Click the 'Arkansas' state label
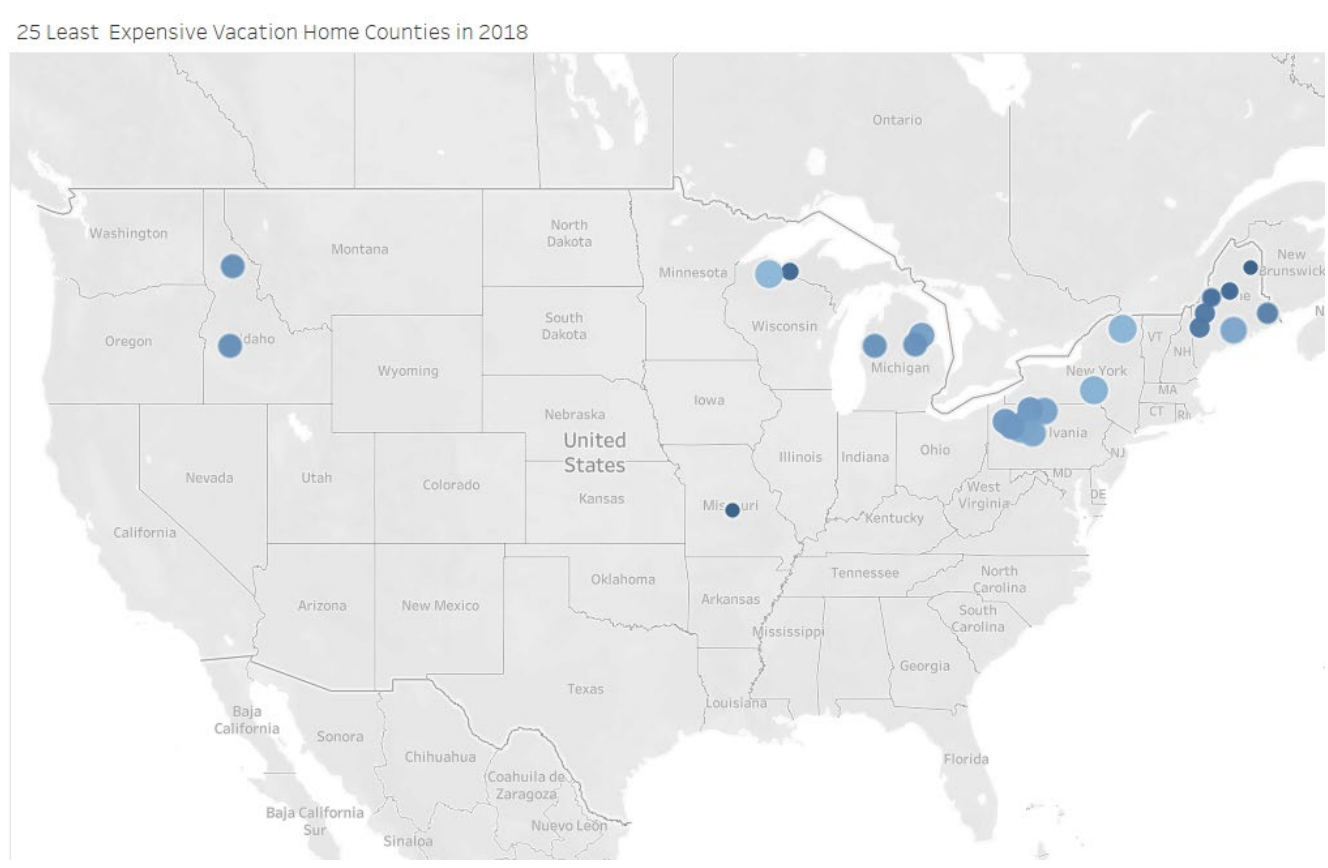The height and width of the screenshot is (868, 1328). click(x=730, y=599)
